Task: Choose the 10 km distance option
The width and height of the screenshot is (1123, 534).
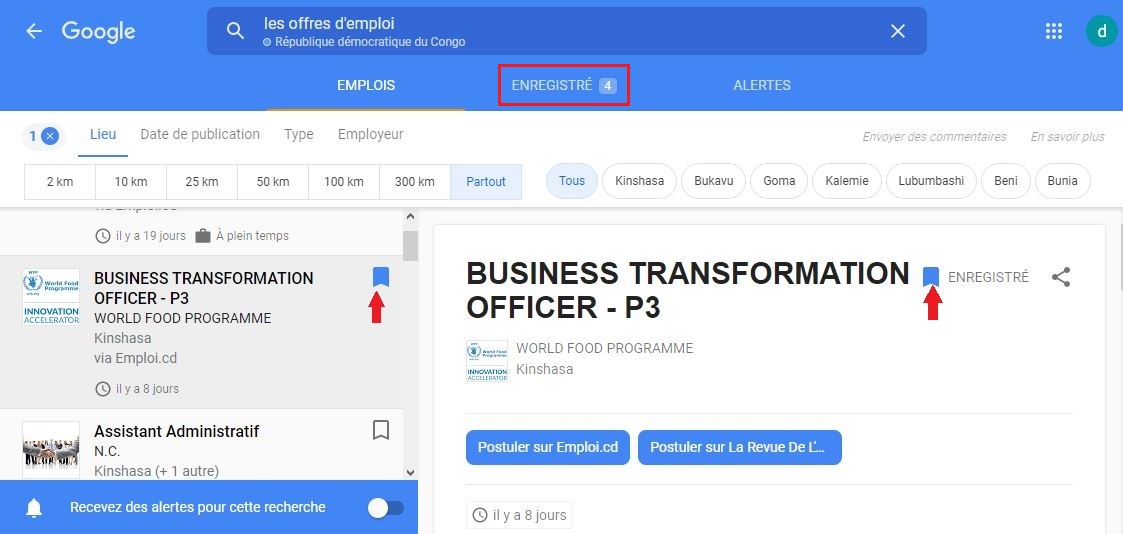Action: point(131,182)
